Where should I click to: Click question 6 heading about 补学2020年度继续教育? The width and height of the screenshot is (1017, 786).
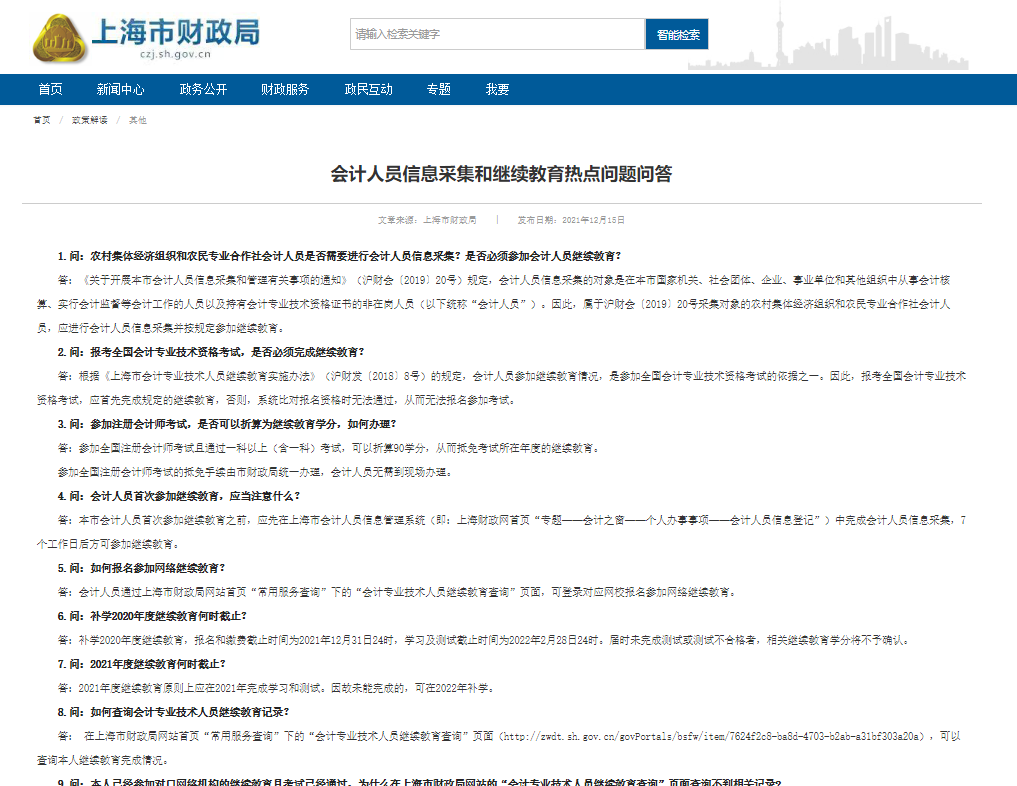tap(152, 615)
